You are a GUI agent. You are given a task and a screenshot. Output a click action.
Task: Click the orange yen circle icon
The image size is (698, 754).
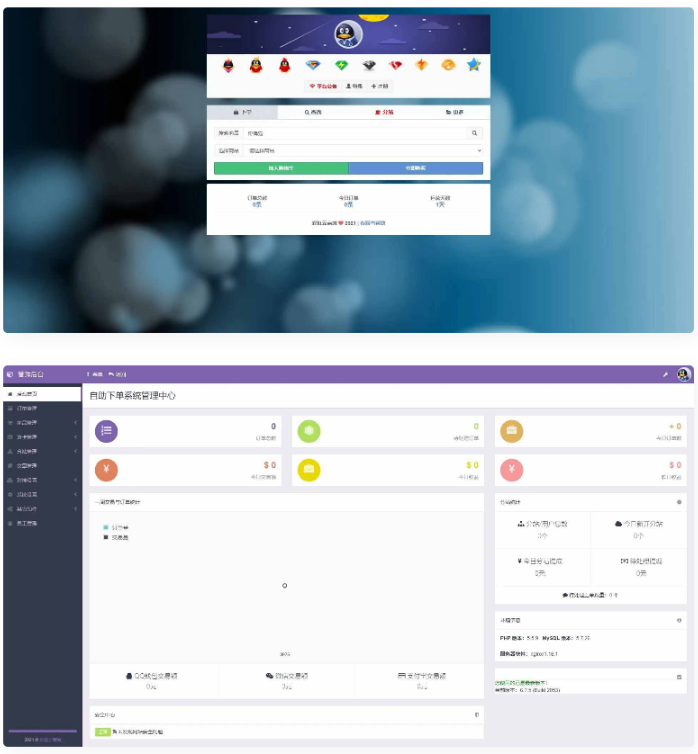tap(106, 469)
